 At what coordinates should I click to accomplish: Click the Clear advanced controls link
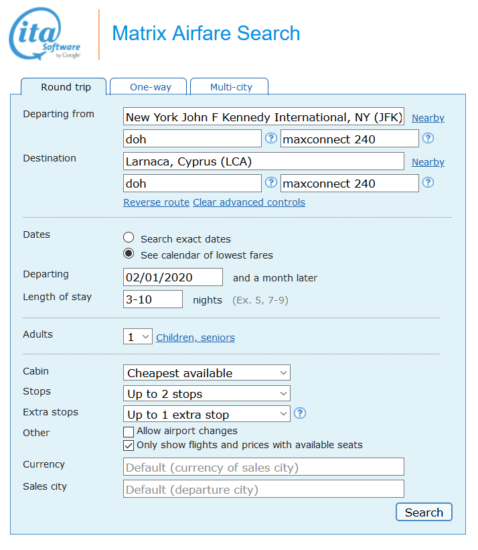[x=249, y=202]
